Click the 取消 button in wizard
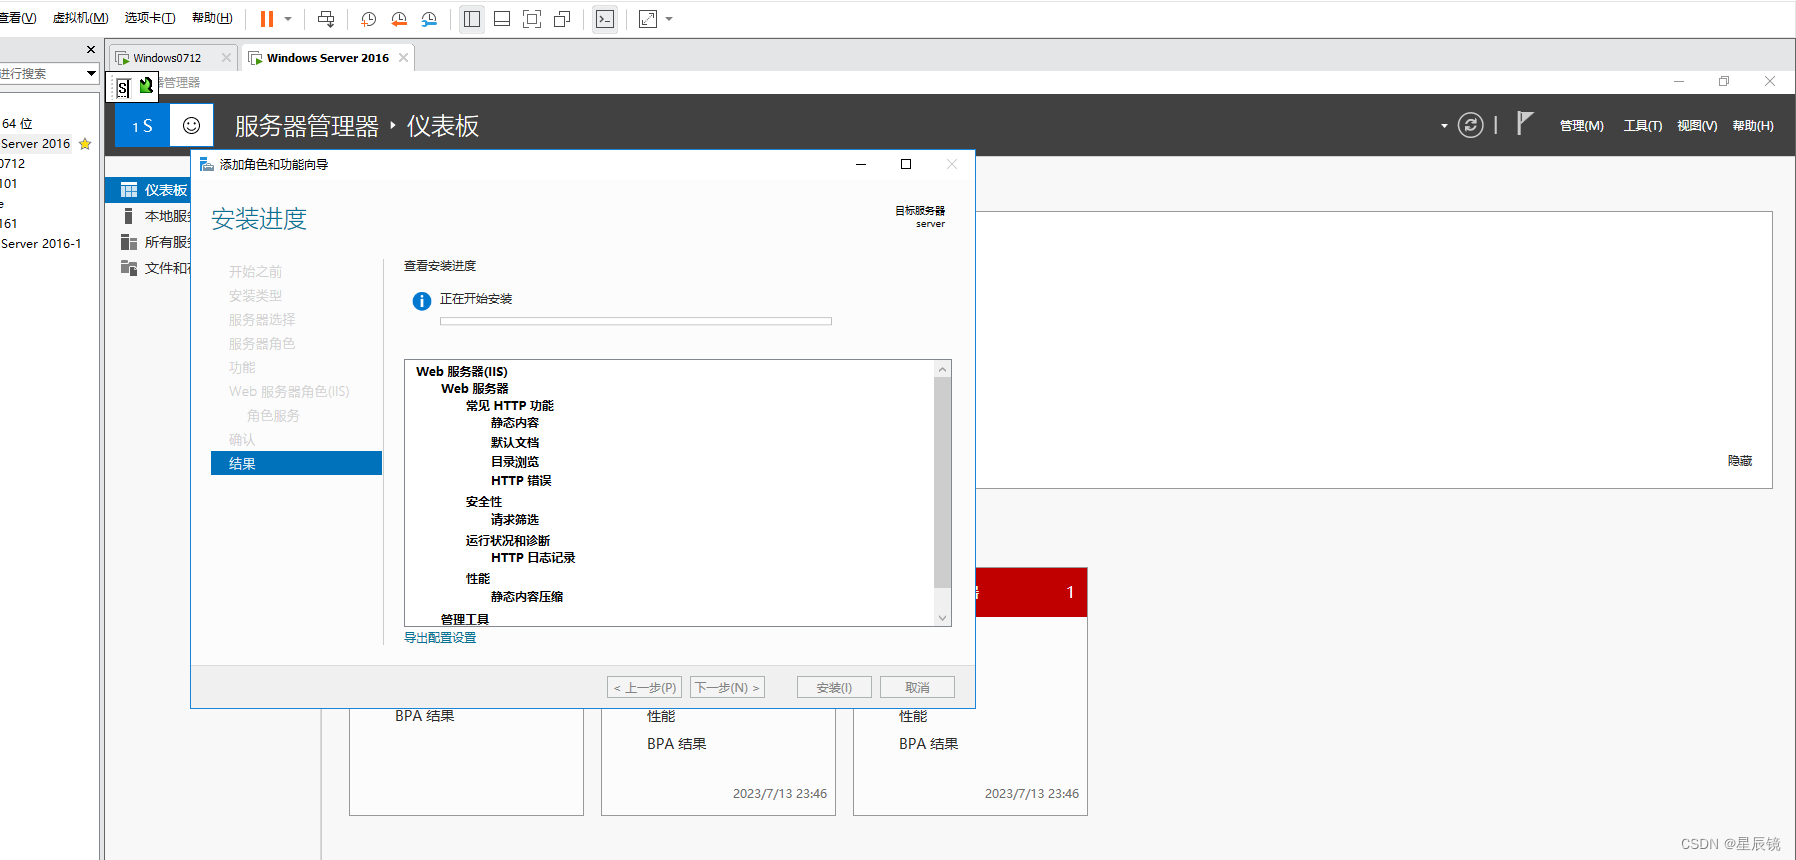This screenshot has height=860, width=1796. pyautogui.click(x=917, y=687)
